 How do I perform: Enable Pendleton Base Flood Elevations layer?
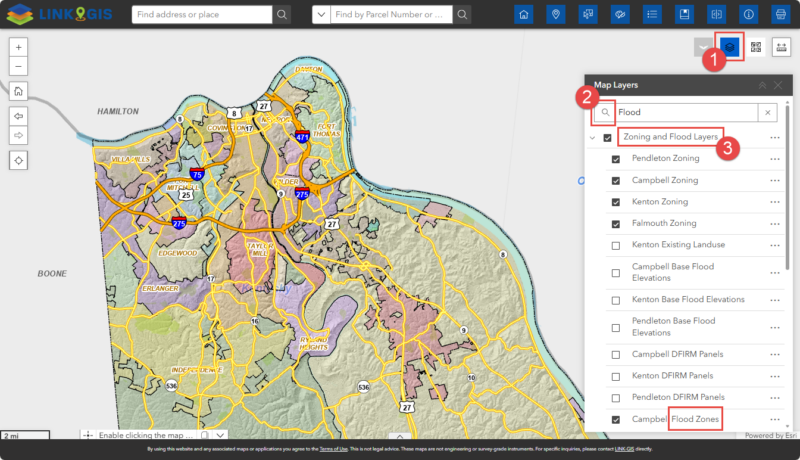pyautogui.click(x=616, y=327)
